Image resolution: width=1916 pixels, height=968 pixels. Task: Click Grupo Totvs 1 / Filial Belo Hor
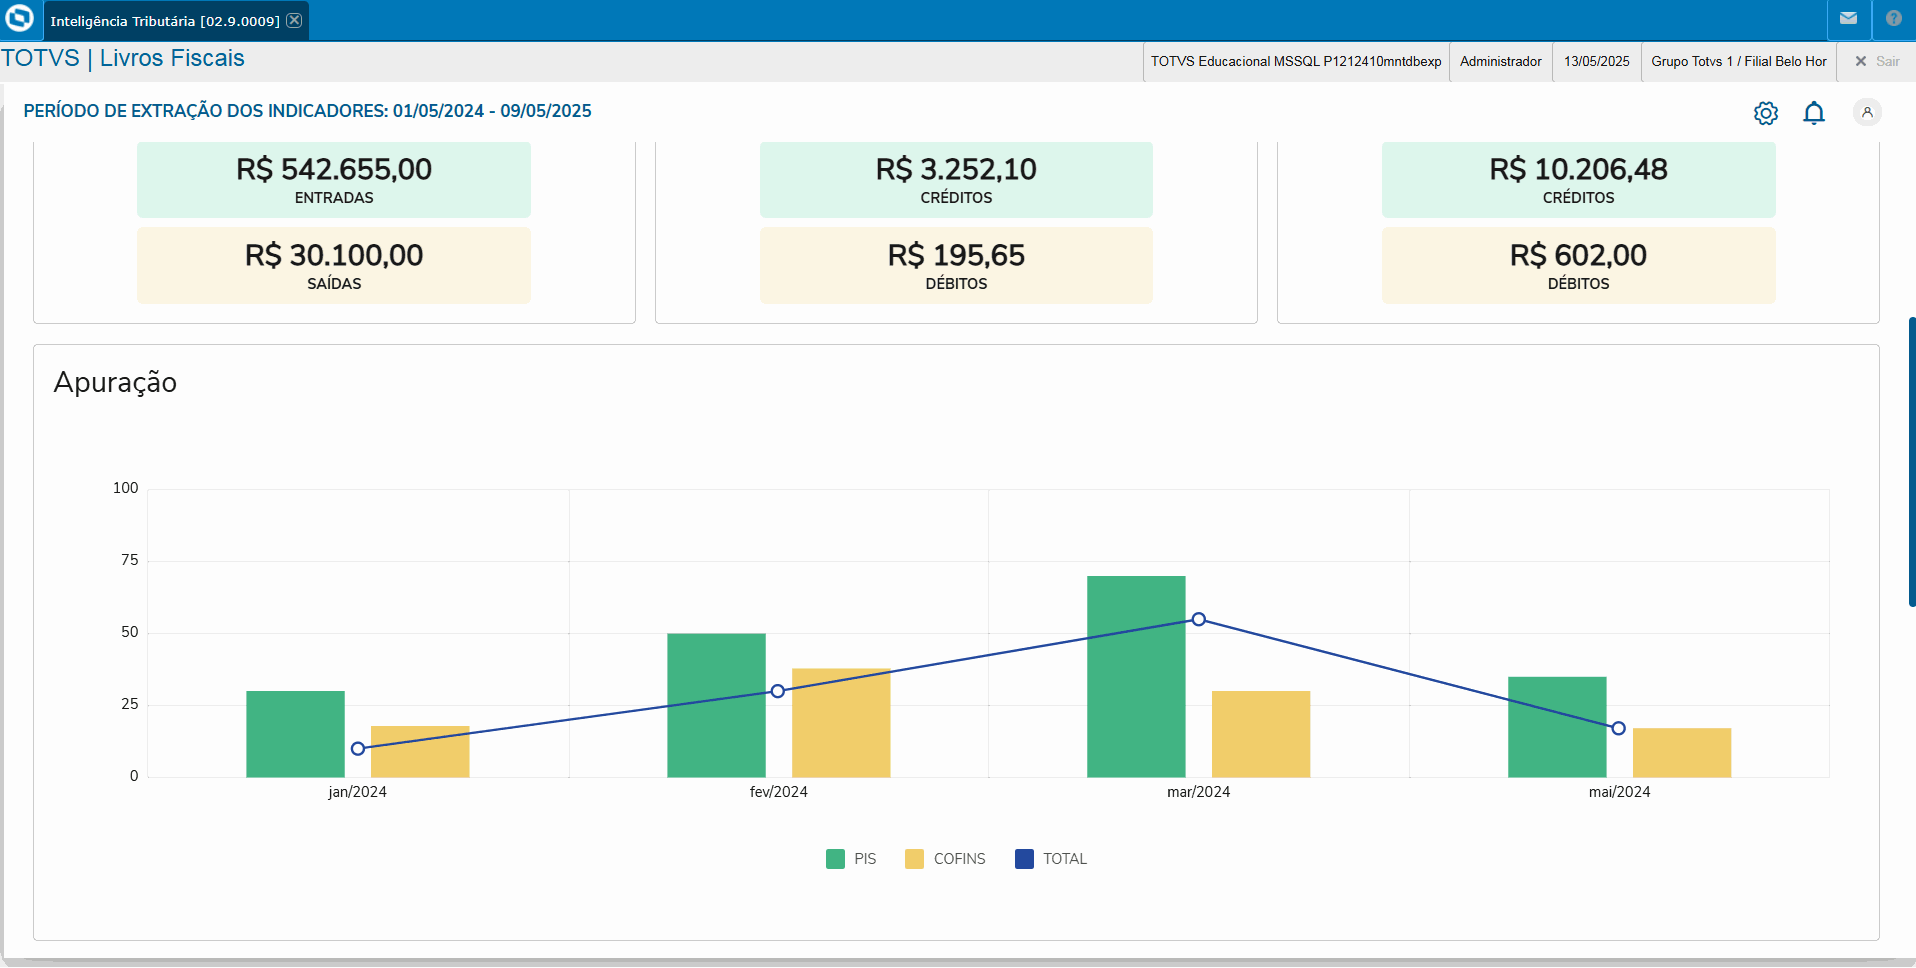1738,61
